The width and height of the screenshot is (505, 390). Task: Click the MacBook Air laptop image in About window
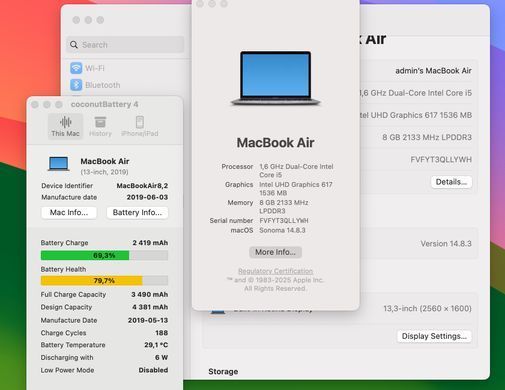tap(275, 78)
